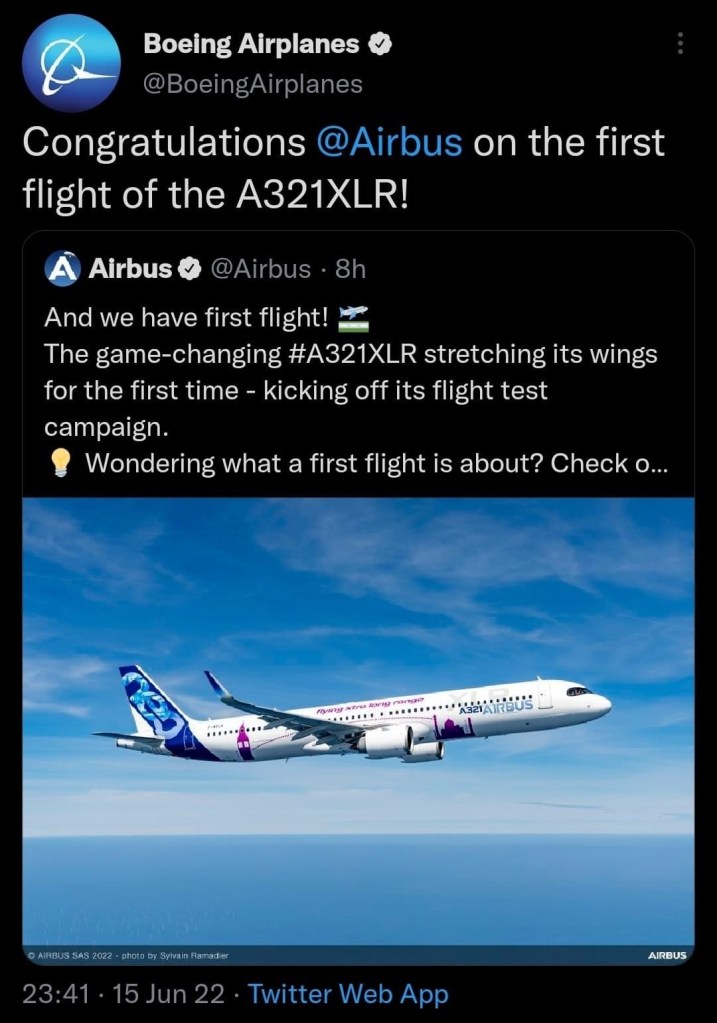The width and height of the screenshot is (717, 1023).
Task: Open the 23:41 · 15 Jun 22 timestamp
Action: (x=122, y=994)
